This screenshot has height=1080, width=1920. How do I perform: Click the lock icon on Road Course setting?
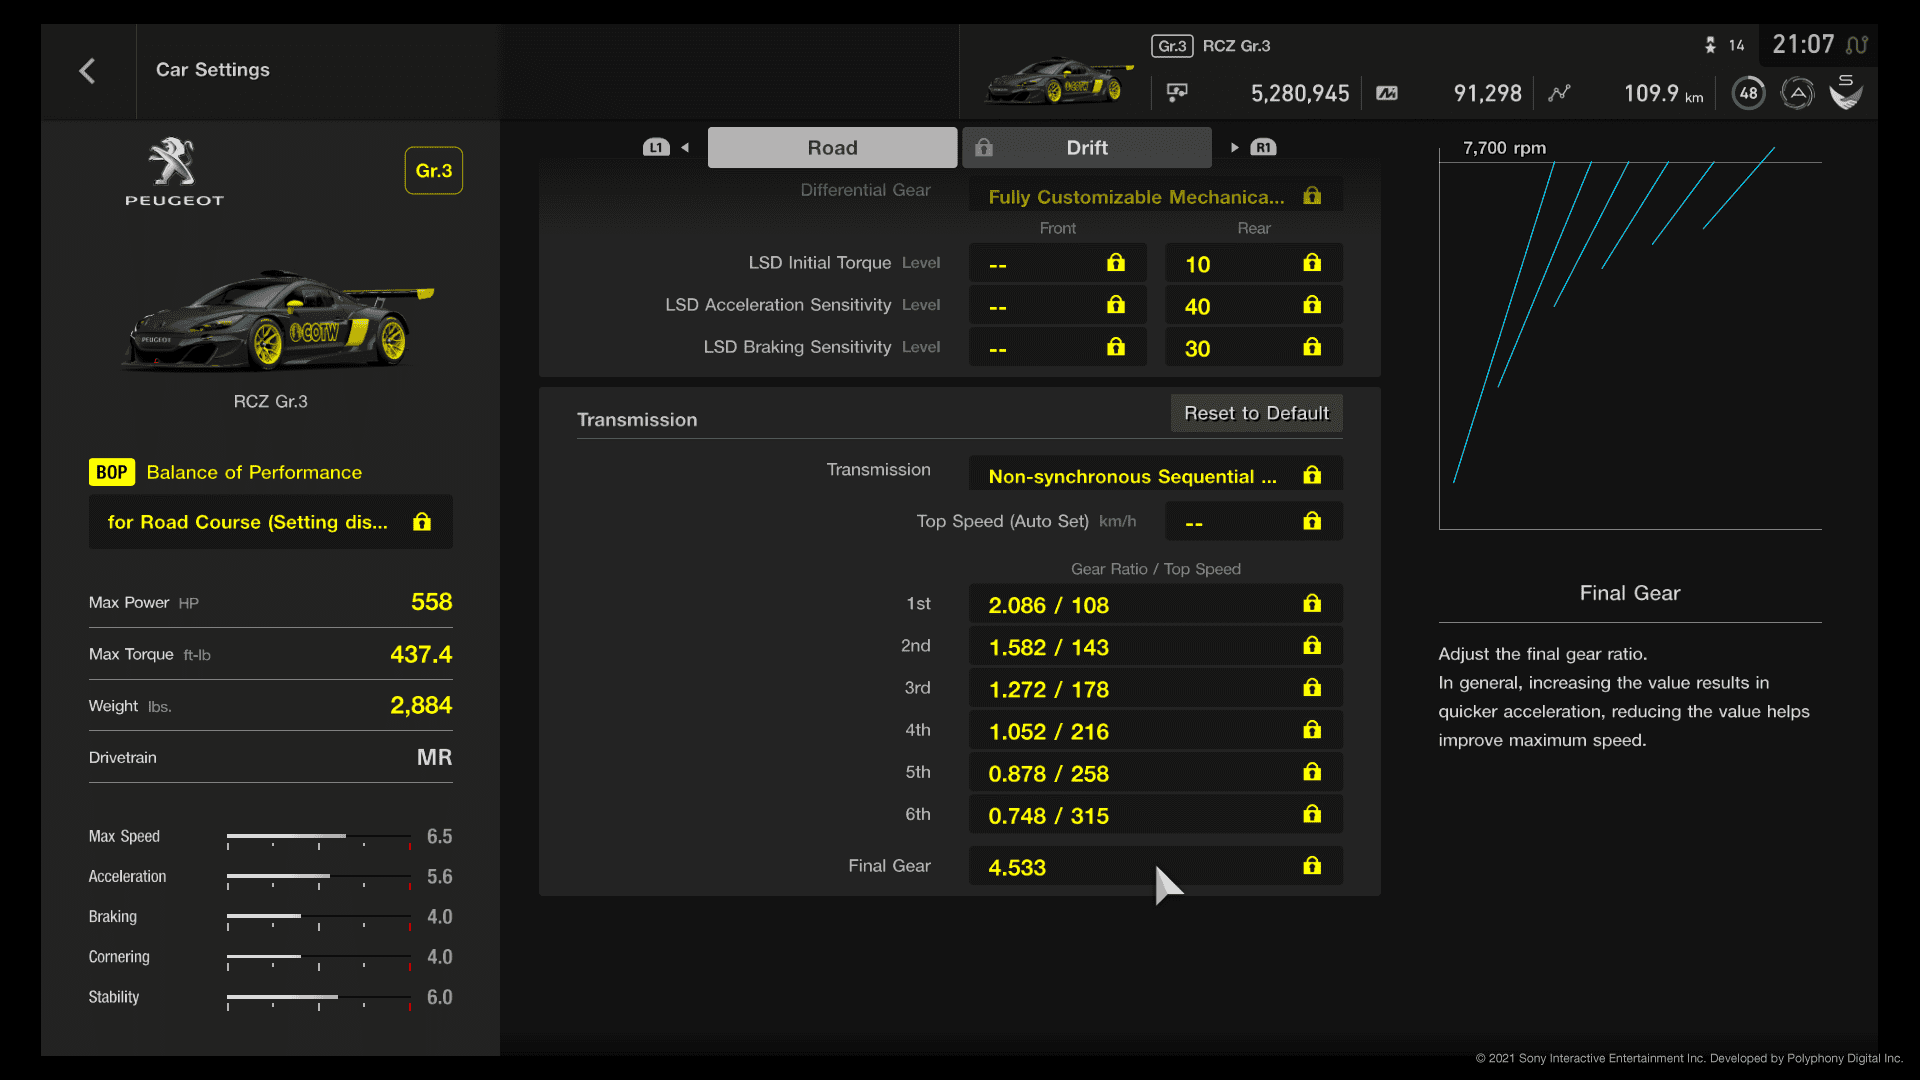(x=422, y=522)
